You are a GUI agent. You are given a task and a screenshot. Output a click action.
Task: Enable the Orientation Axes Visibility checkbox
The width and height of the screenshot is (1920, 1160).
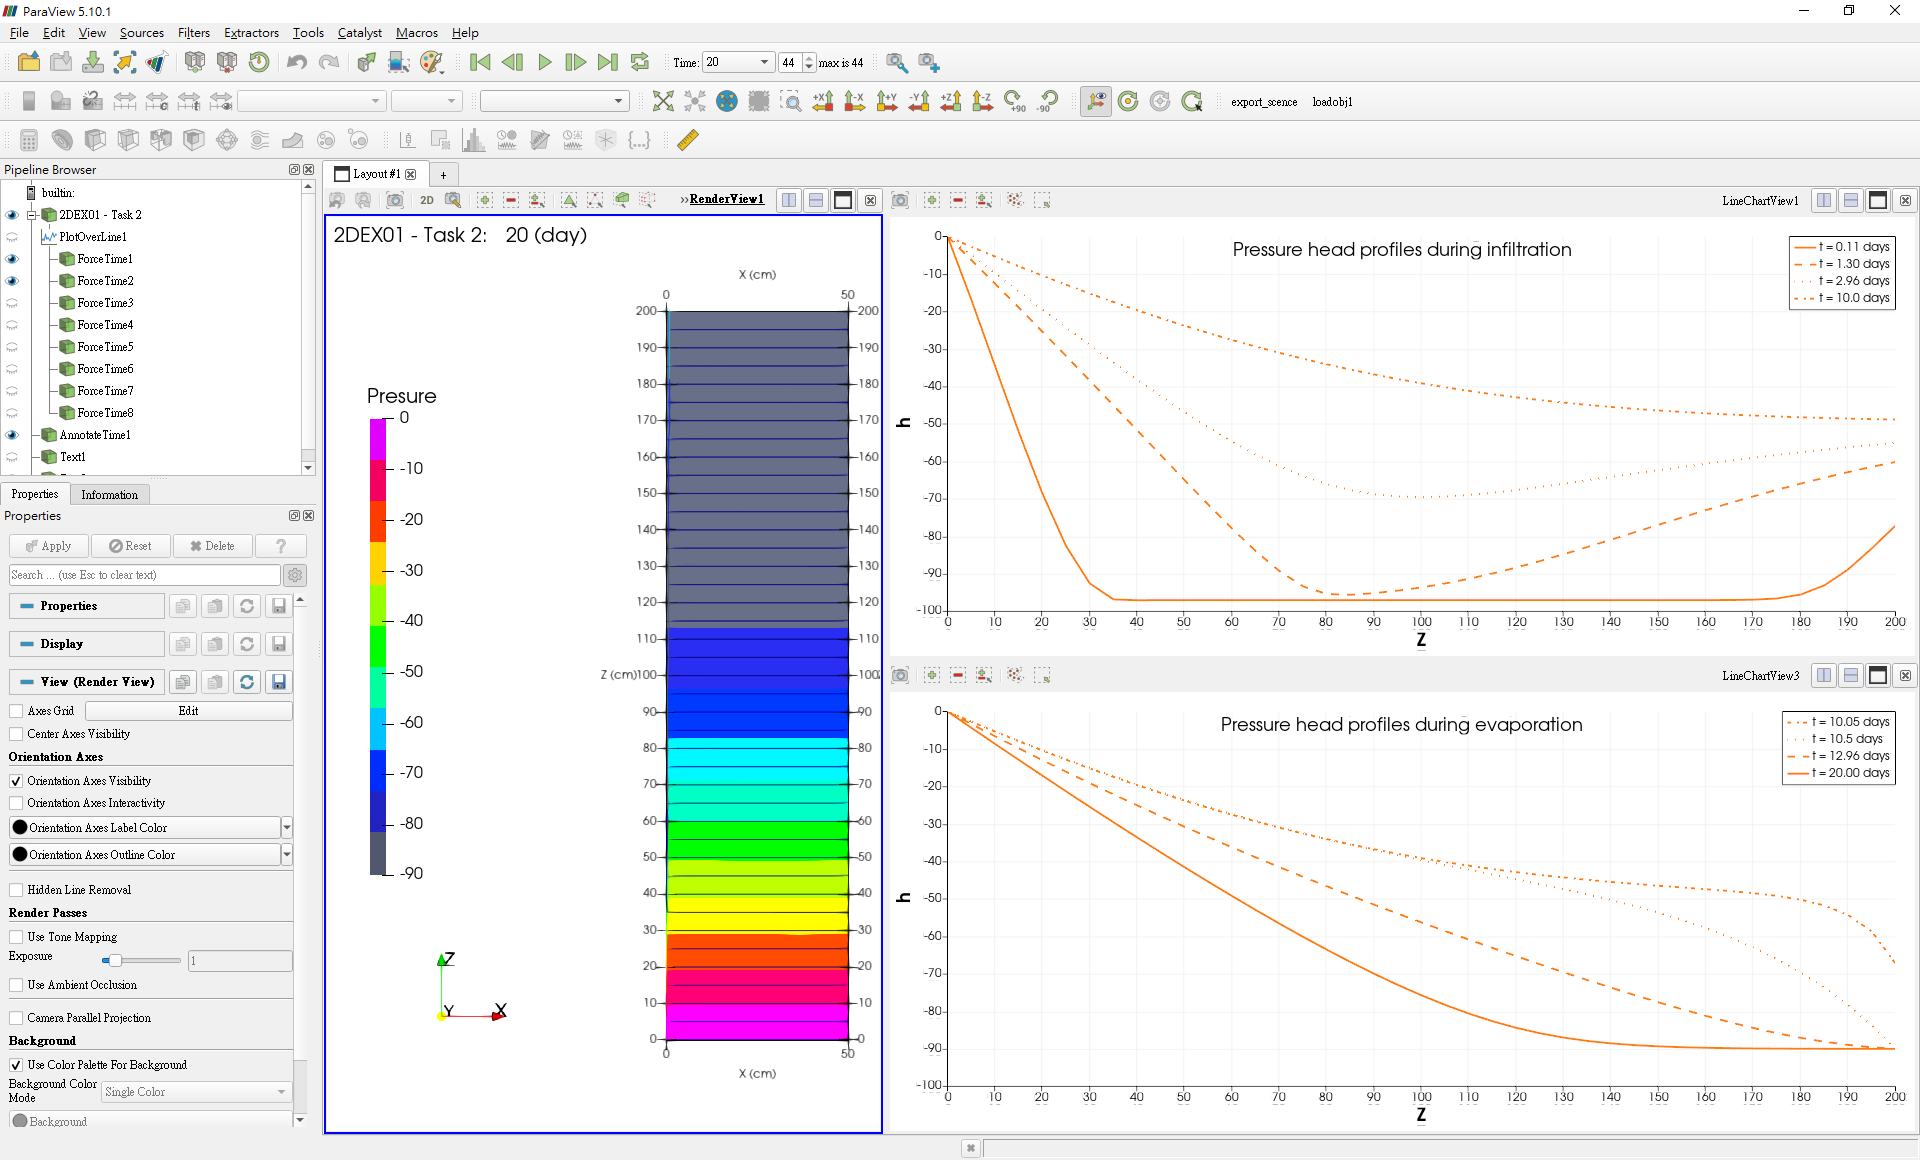[16, 780]
